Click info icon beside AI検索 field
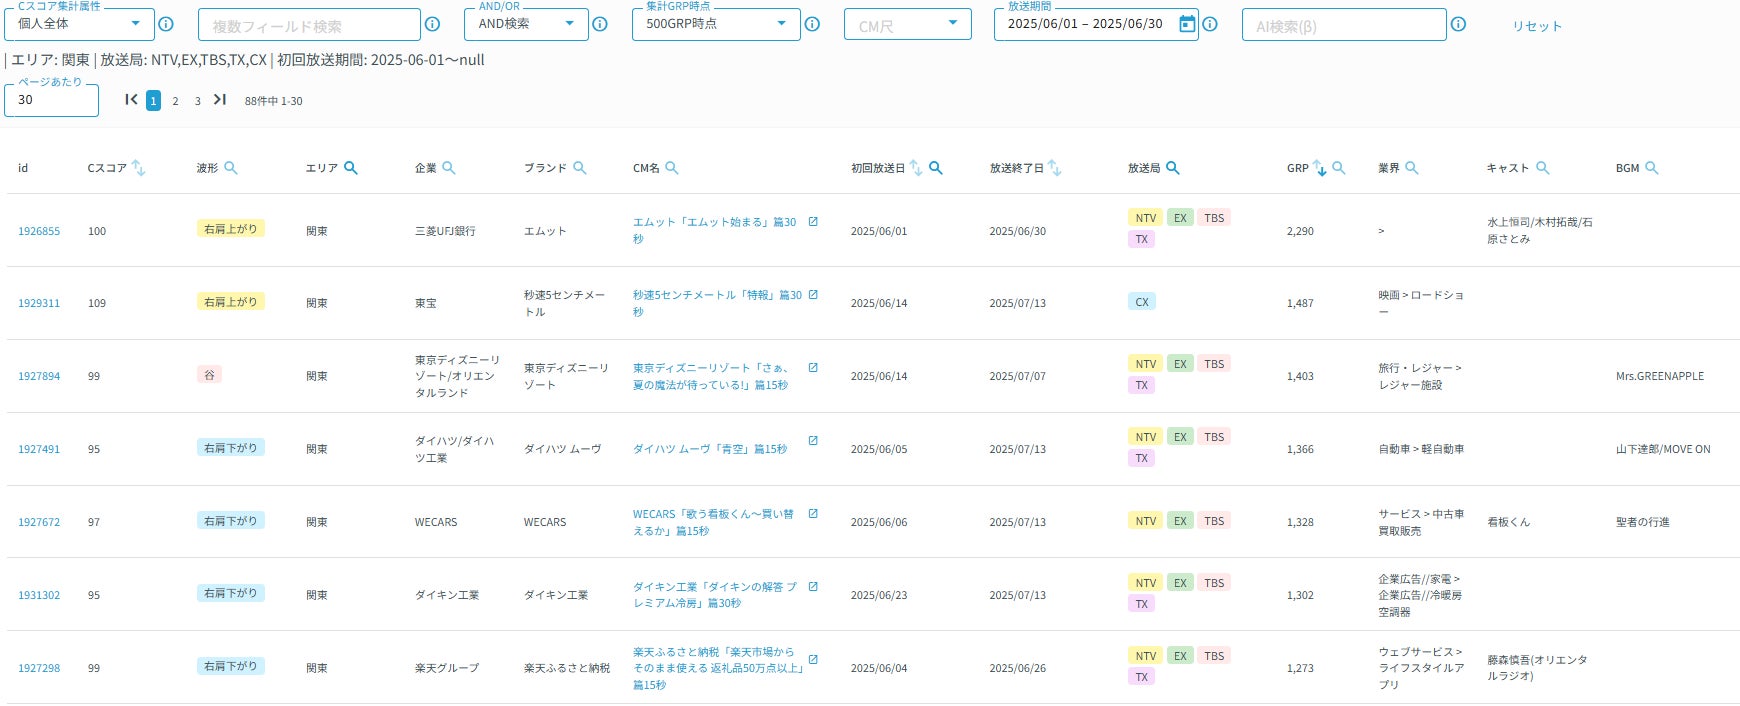This screenshot has height=706, width=1740. click(x=1458, y=24)
